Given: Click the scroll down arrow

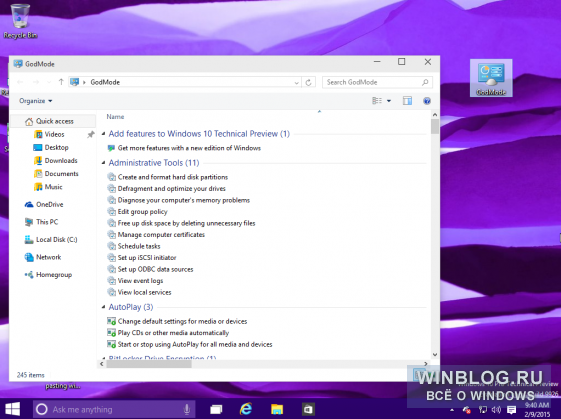Looking at the screenshot, I should pyautogui.click(x=435, y=355).
